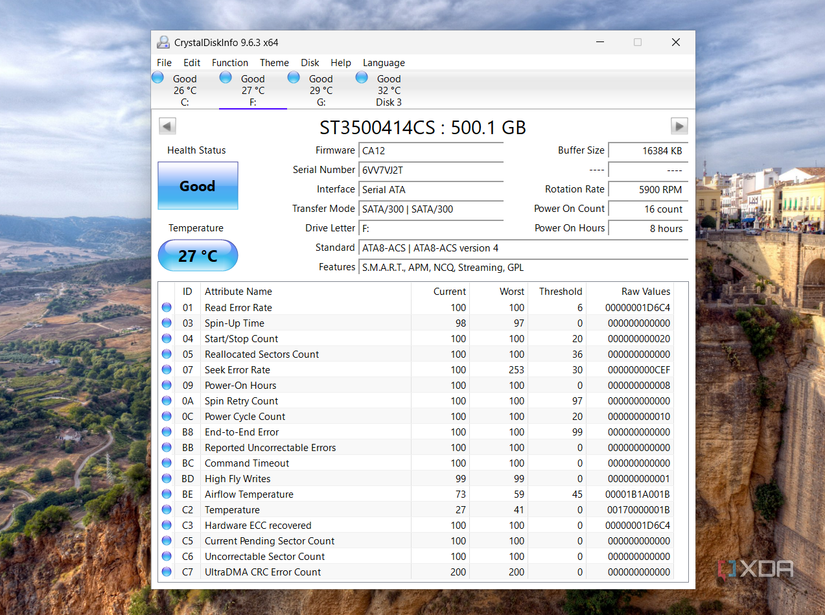The width and height of the screenshot is (825, 615).
Task: Click the Power On Hours value 8 hours
Action: (x=648, y=228)
